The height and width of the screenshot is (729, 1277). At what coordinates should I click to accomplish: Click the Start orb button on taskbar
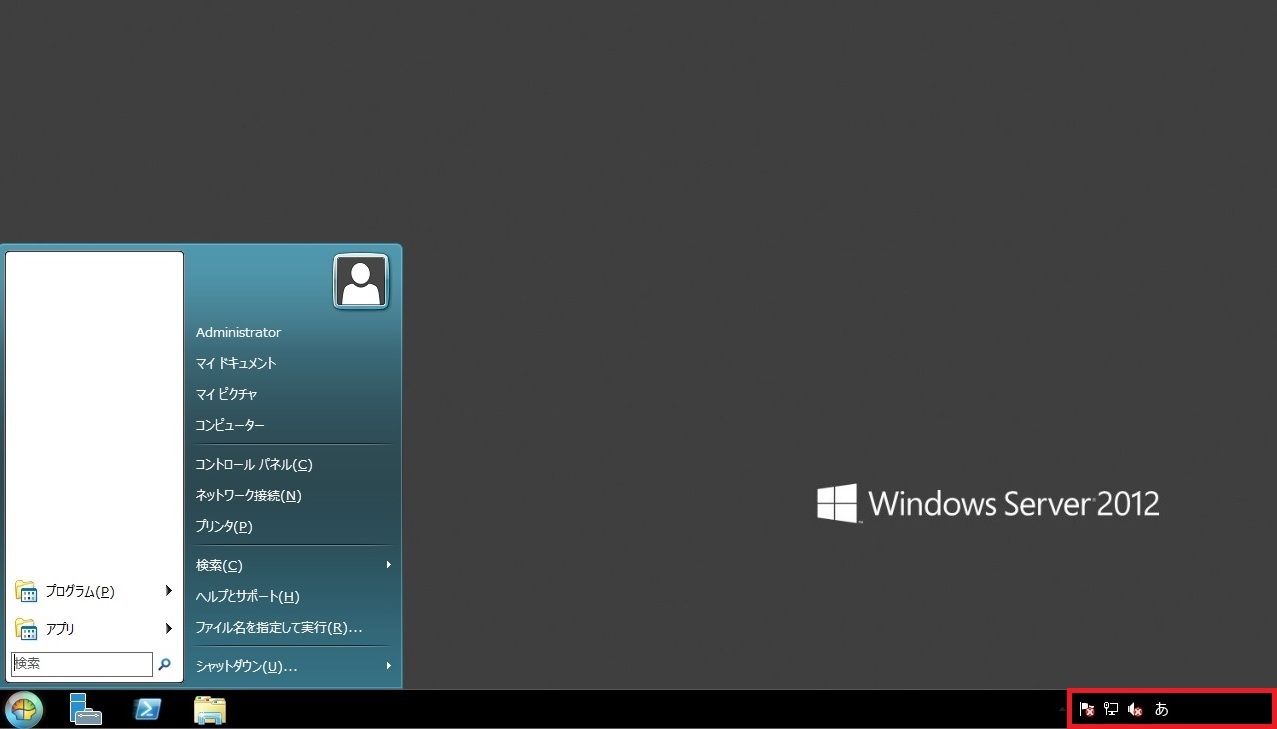tap(24, 709)
